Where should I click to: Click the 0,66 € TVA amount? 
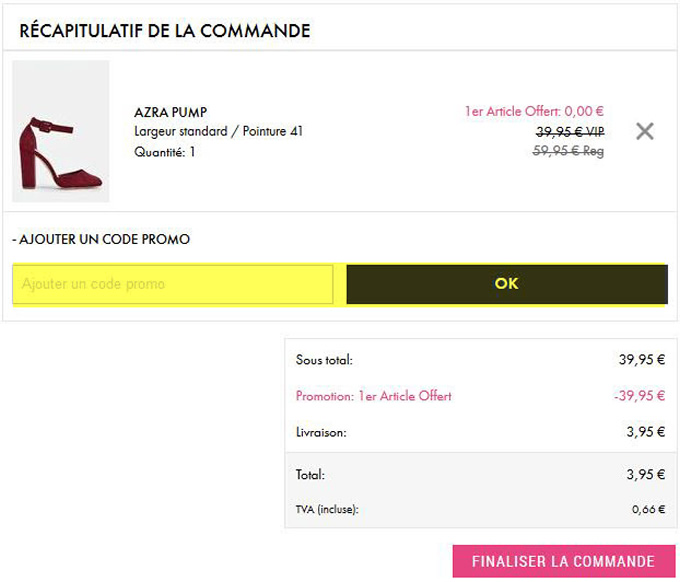[648, 509]
